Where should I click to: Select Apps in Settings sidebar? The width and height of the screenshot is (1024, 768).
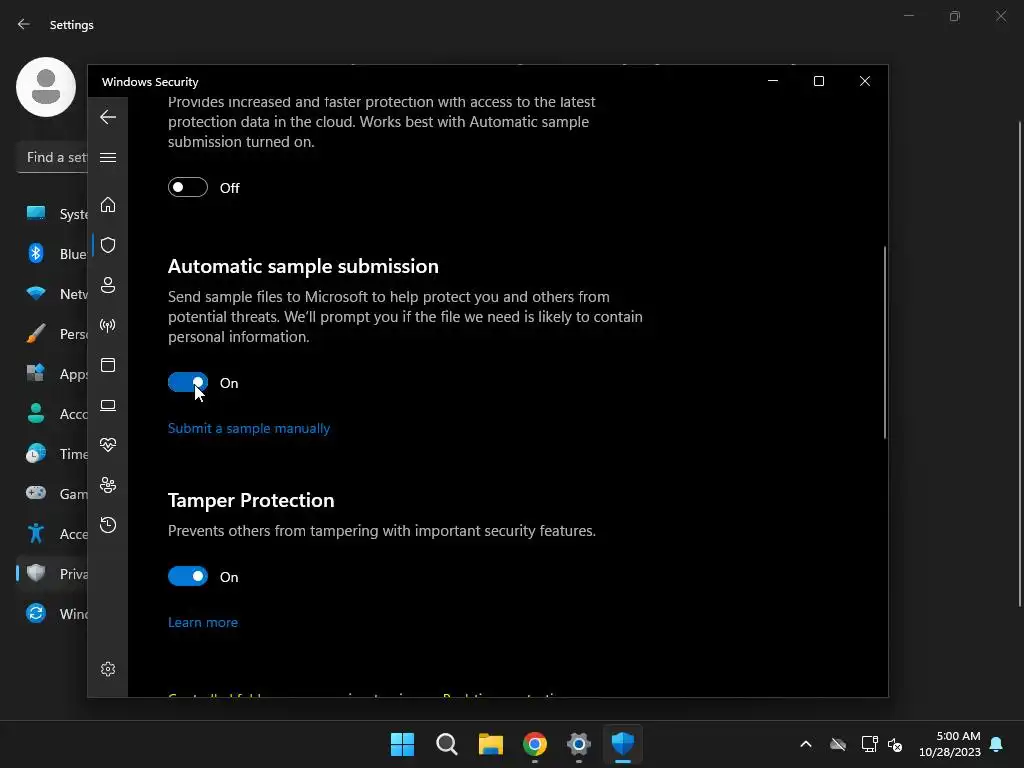[52, 374]
